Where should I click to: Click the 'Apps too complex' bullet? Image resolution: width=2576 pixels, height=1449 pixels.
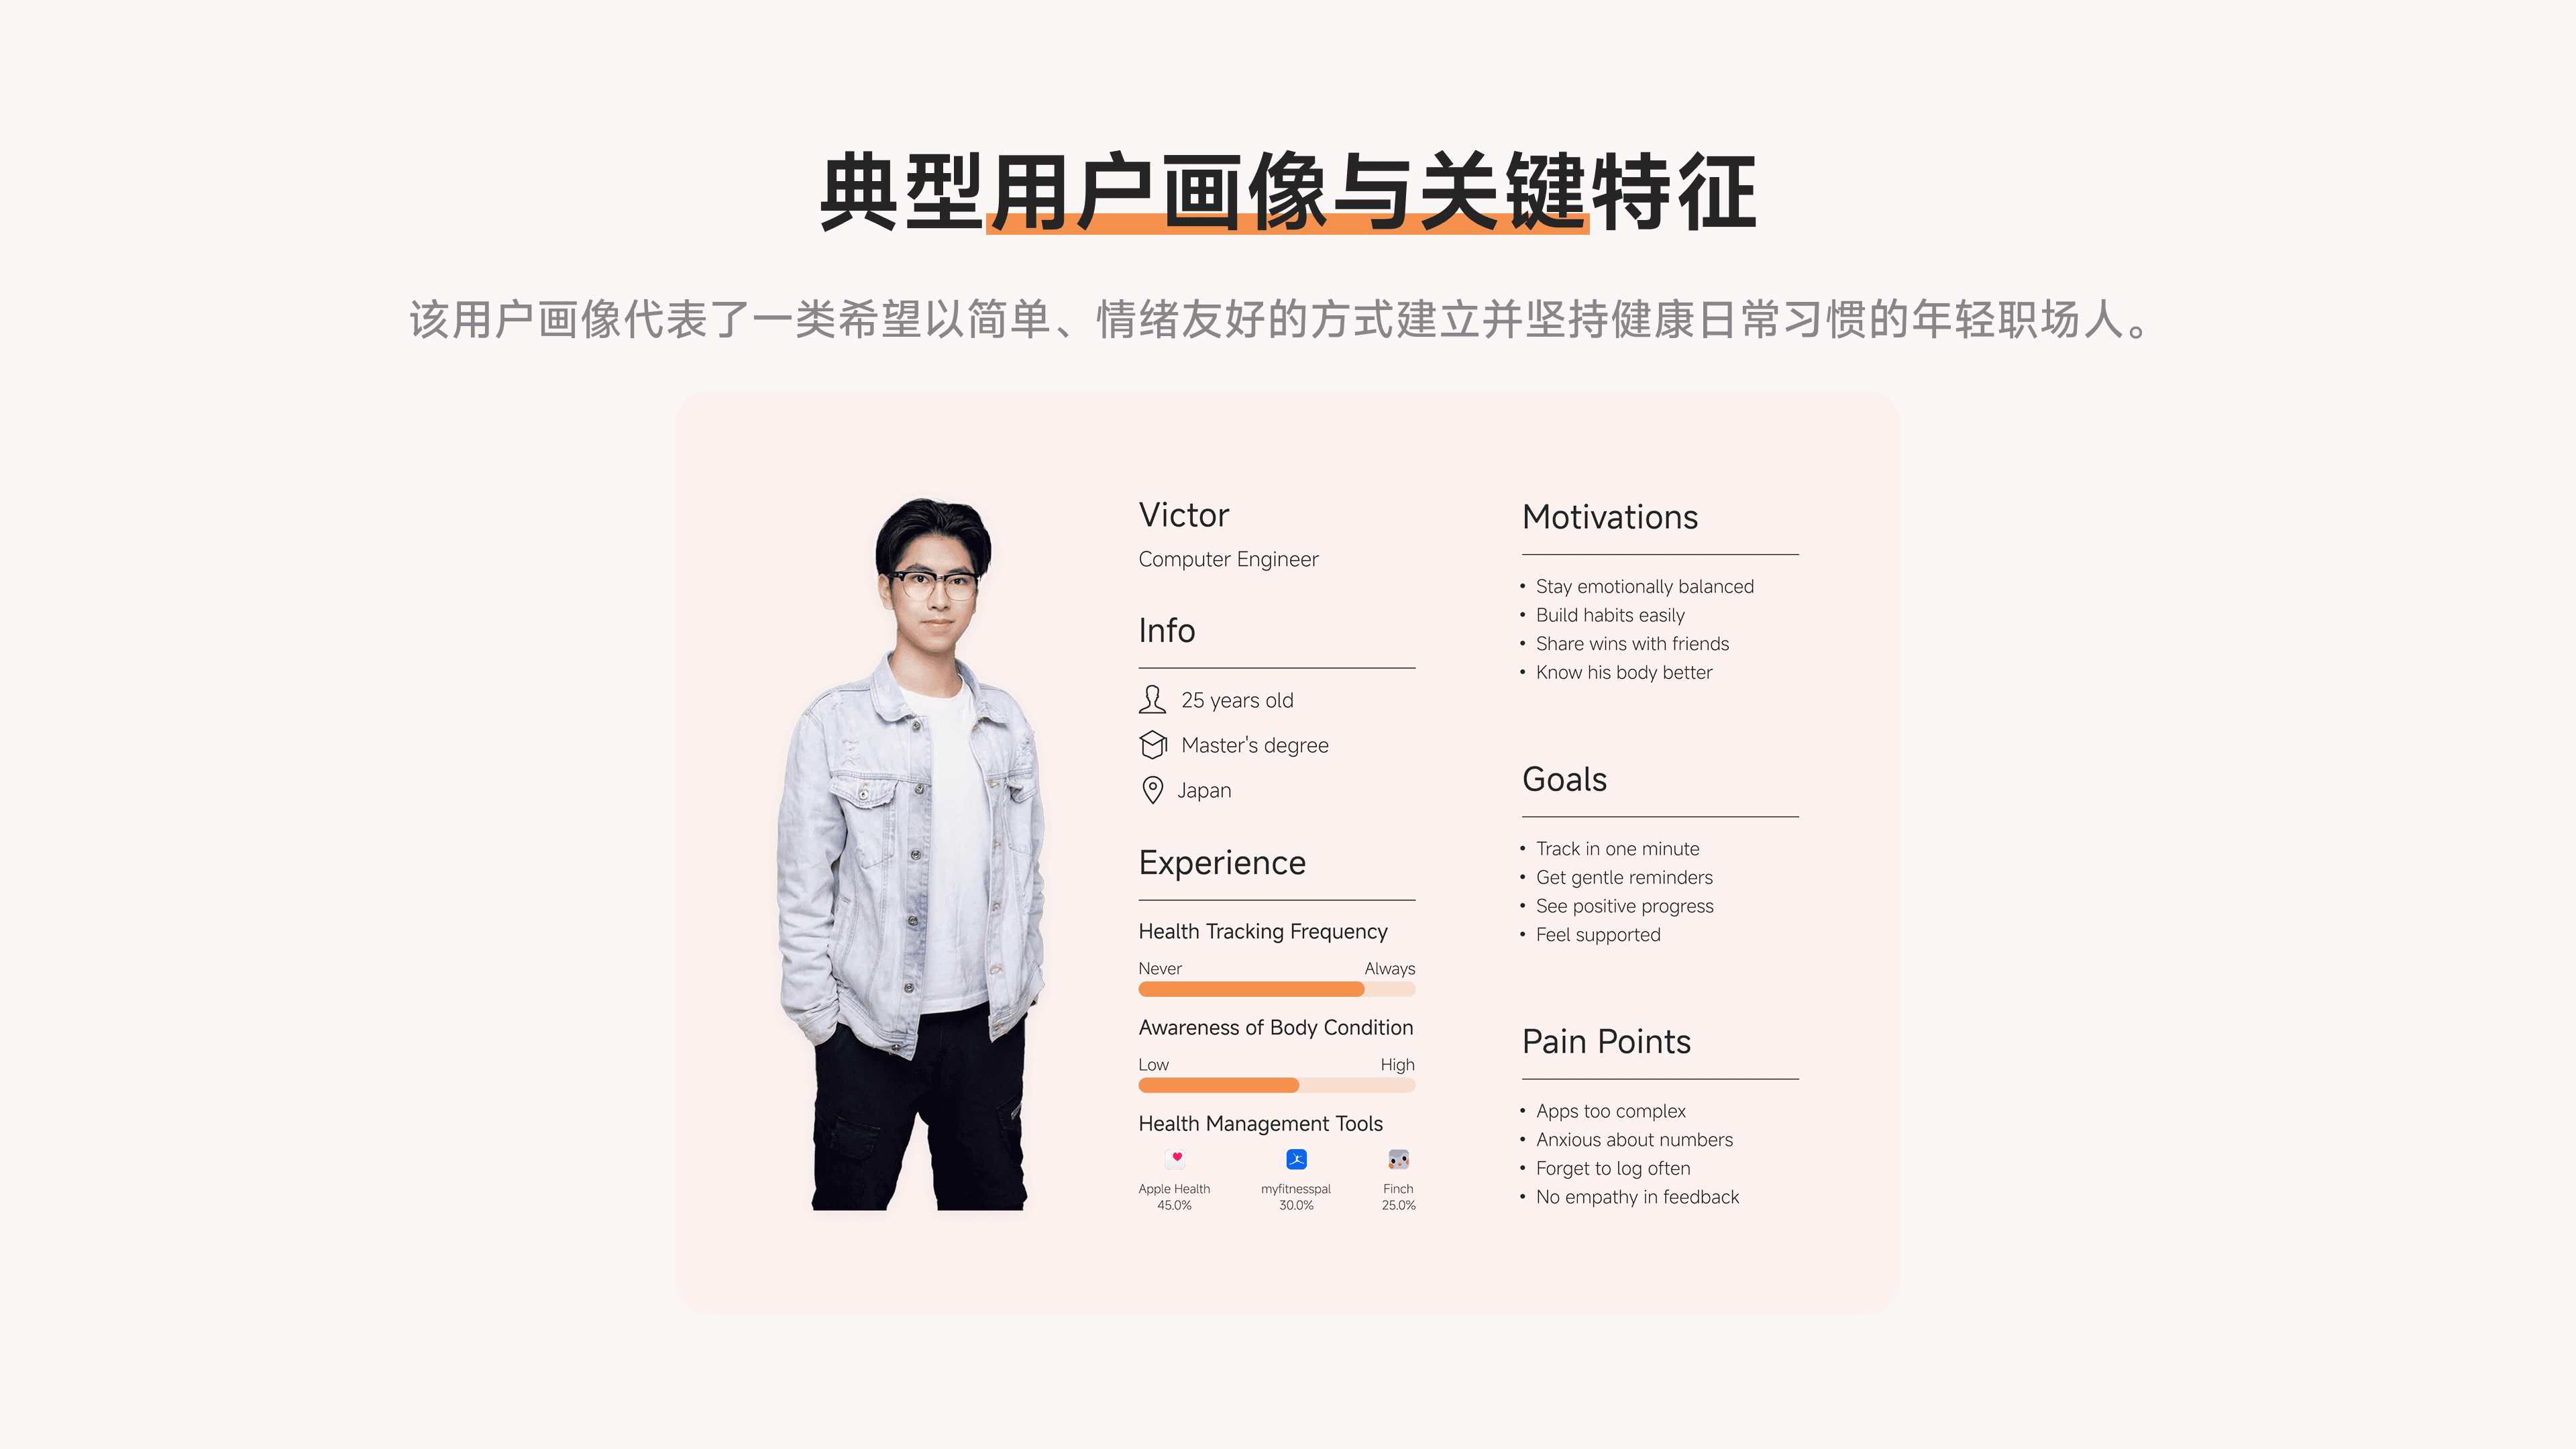[x=1610, y=1111]
